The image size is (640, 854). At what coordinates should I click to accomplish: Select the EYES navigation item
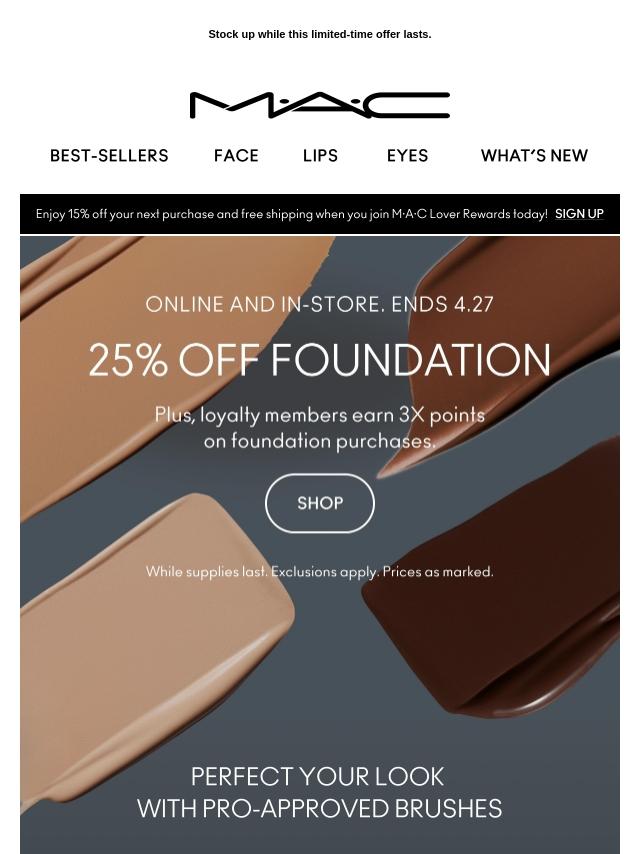coord(407,156)
